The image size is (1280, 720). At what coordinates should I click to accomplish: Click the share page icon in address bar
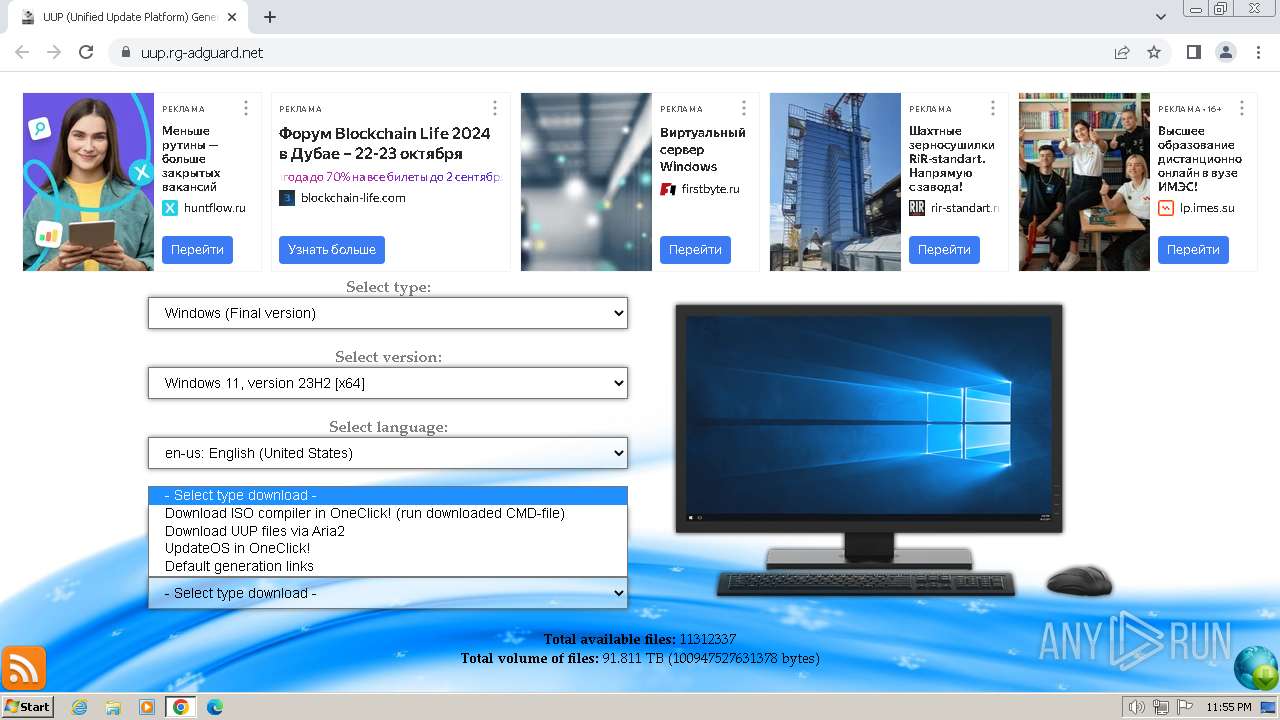pyautogui.click(x=1122, y=52)
